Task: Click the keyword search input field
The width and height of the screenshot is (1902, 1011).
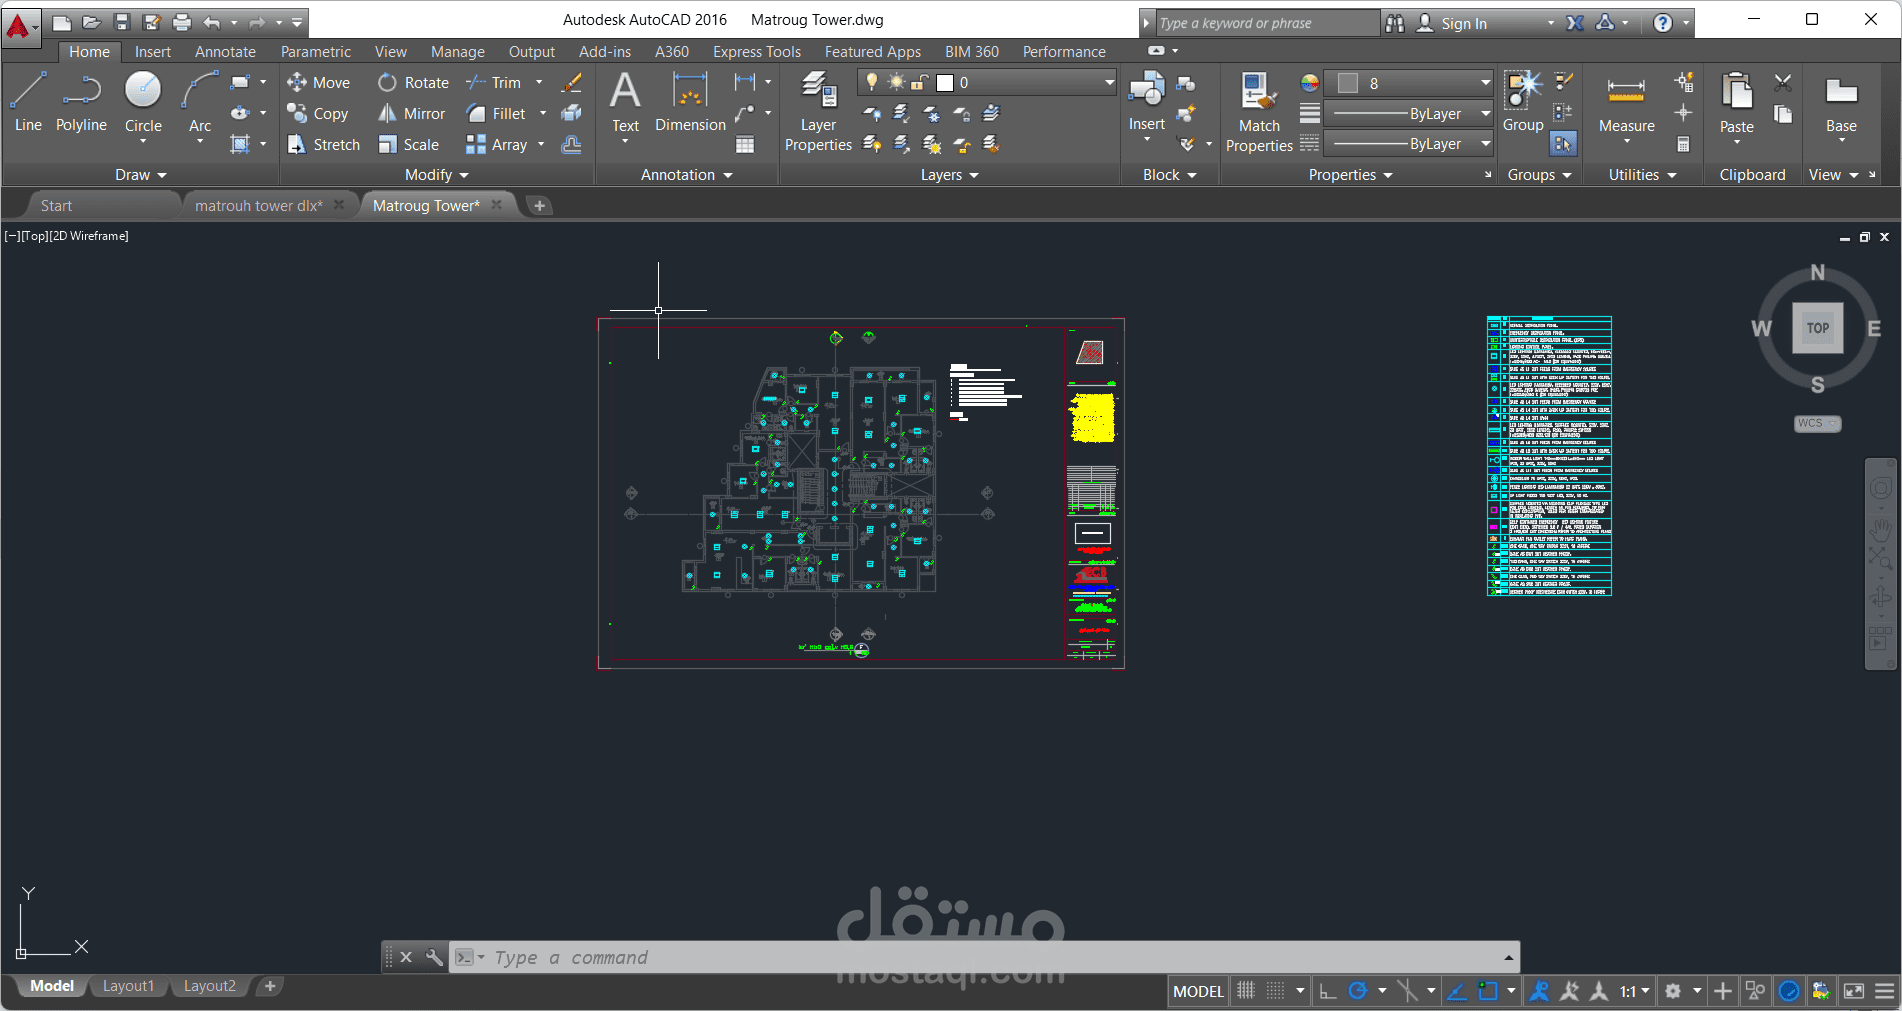Action: tap(1266, 23)
